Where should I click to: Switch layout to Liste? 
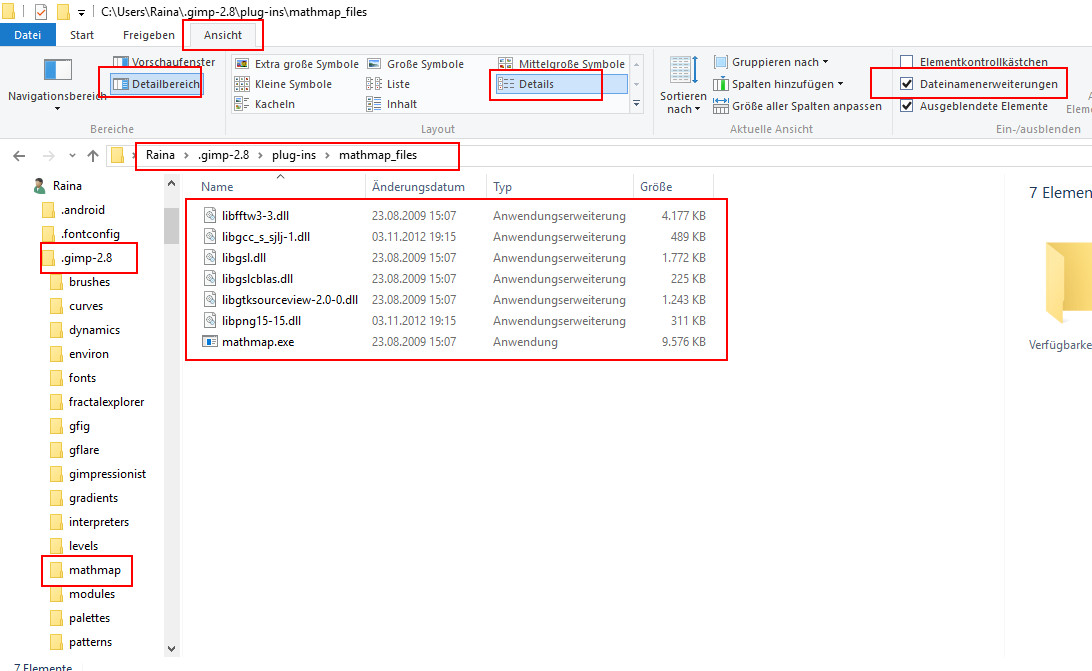click(x=388, y=84)
